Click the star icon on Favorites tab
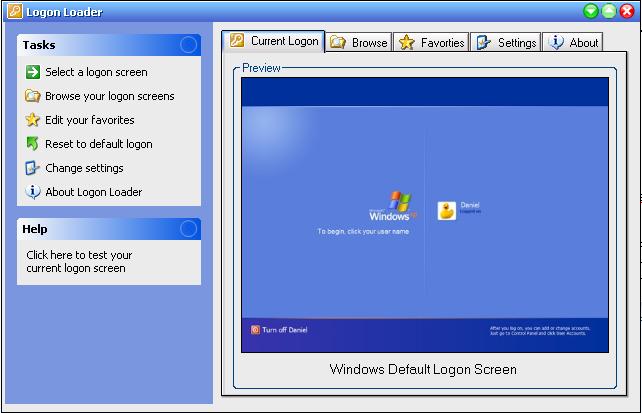This screenshot has width=642, height=413. click(x=406, y=42)
